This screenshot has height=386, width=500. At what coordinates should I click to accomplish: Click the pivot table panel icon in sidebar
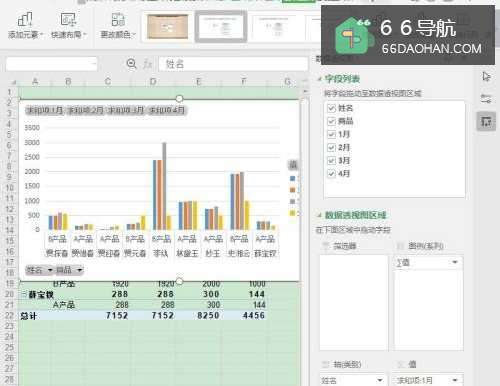click(x=486, y=122)
